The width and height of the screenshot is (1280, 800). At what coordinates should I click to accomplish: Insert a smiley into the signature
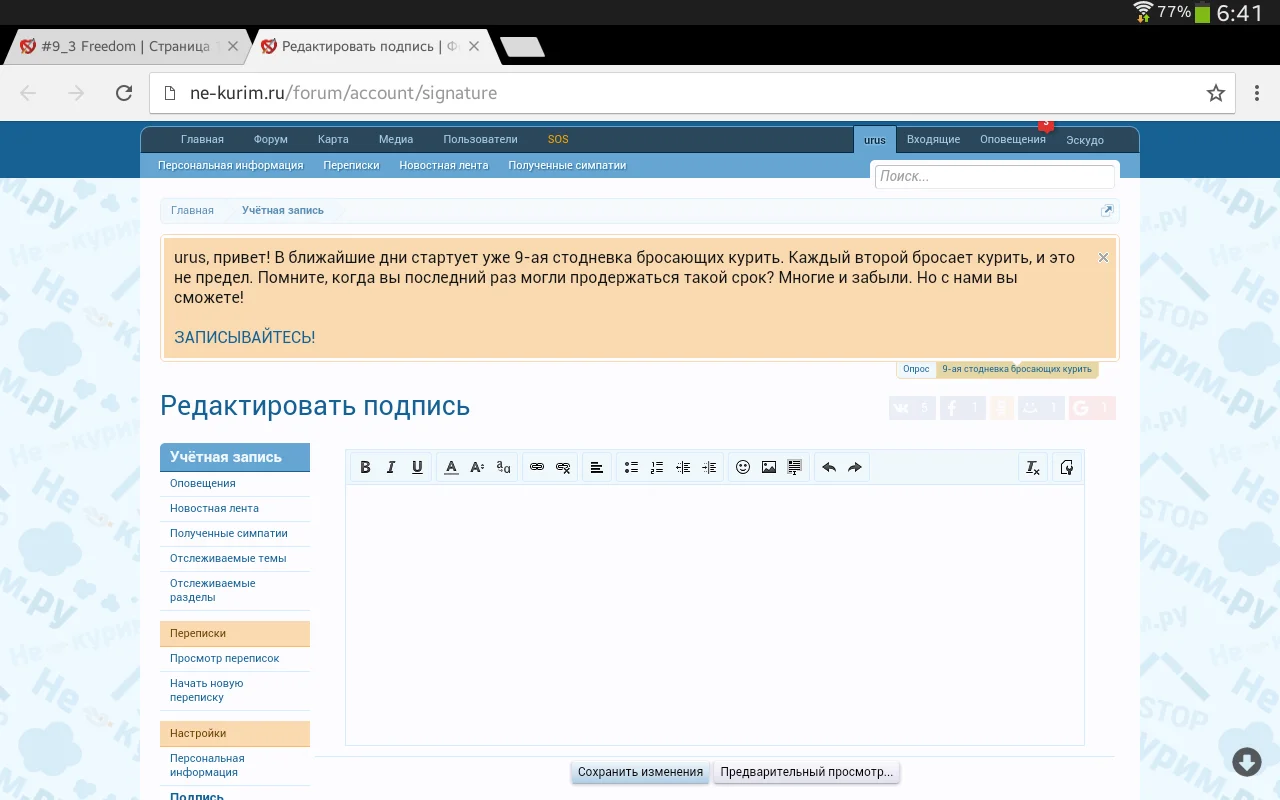pos(743,466)
